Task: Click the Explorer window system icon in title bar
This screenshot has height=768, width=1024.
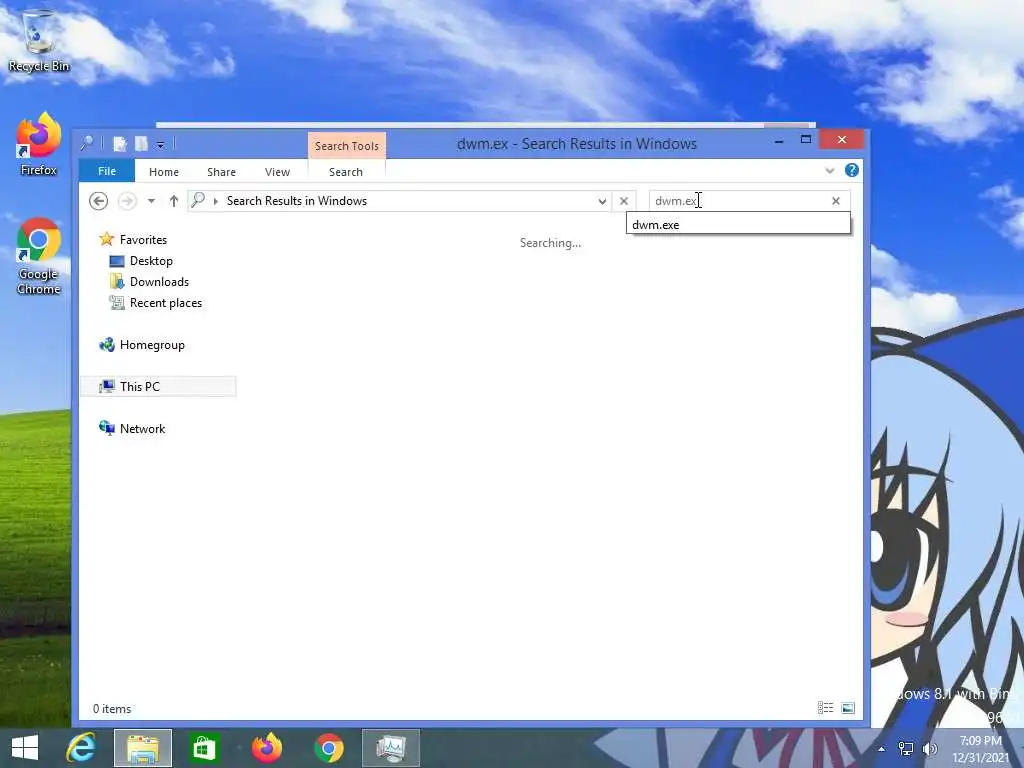Action: pos(87,143)
